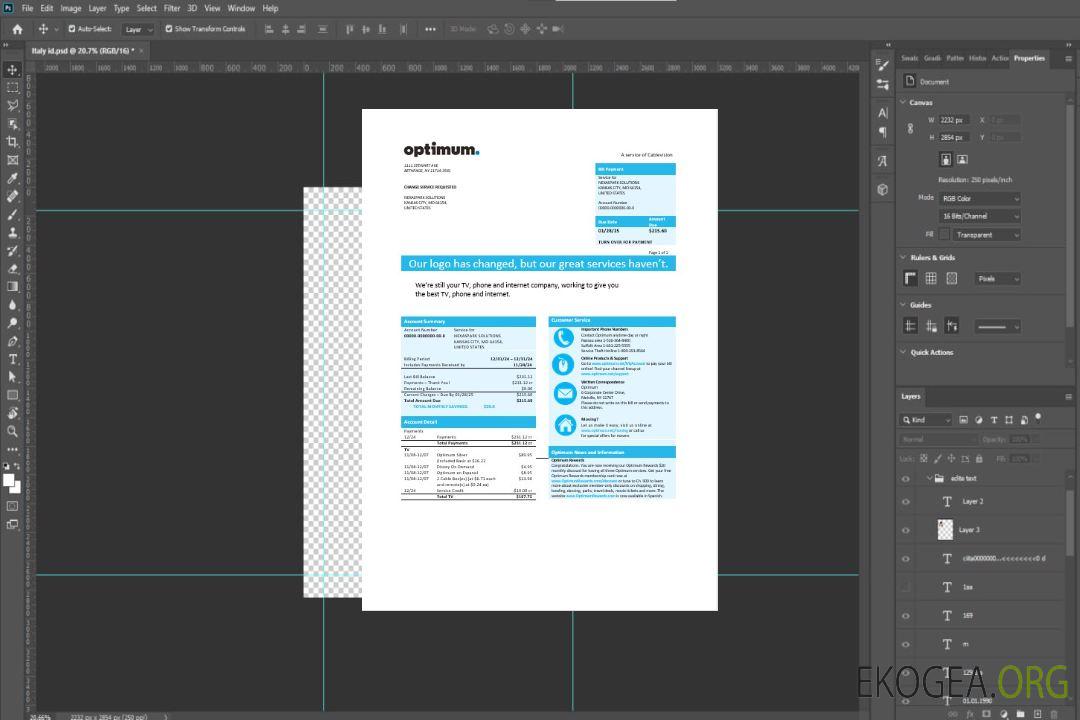Select the Lasso tool
Screen dimensions: 1080x720
[12, 105]
